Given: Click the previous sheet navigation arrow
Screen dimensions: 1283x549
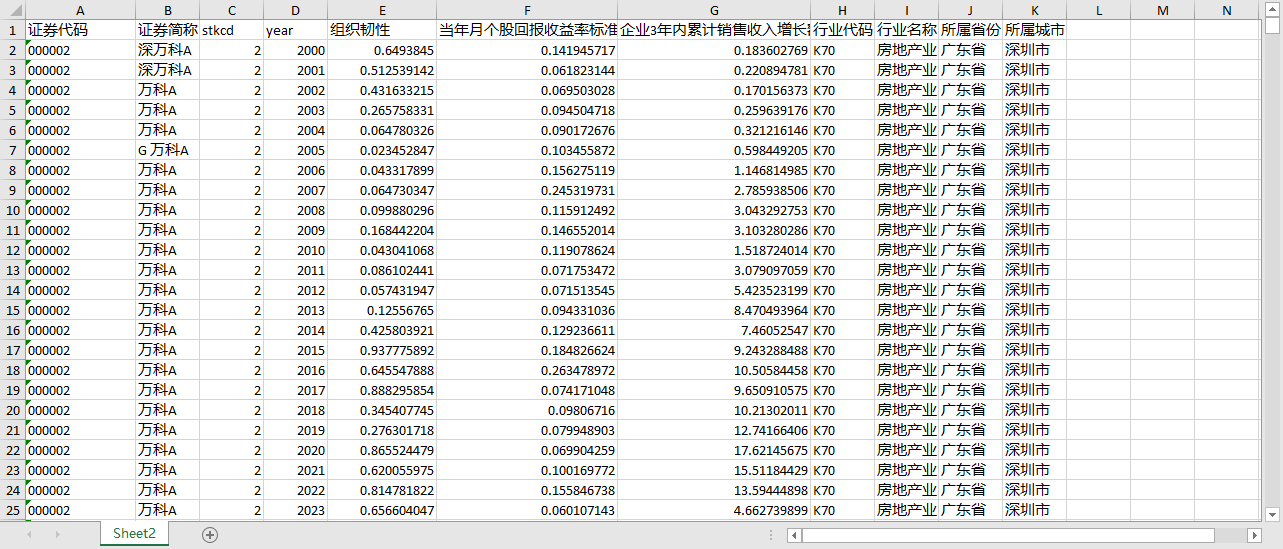Looking at the screenshot, I should [30, 535].
